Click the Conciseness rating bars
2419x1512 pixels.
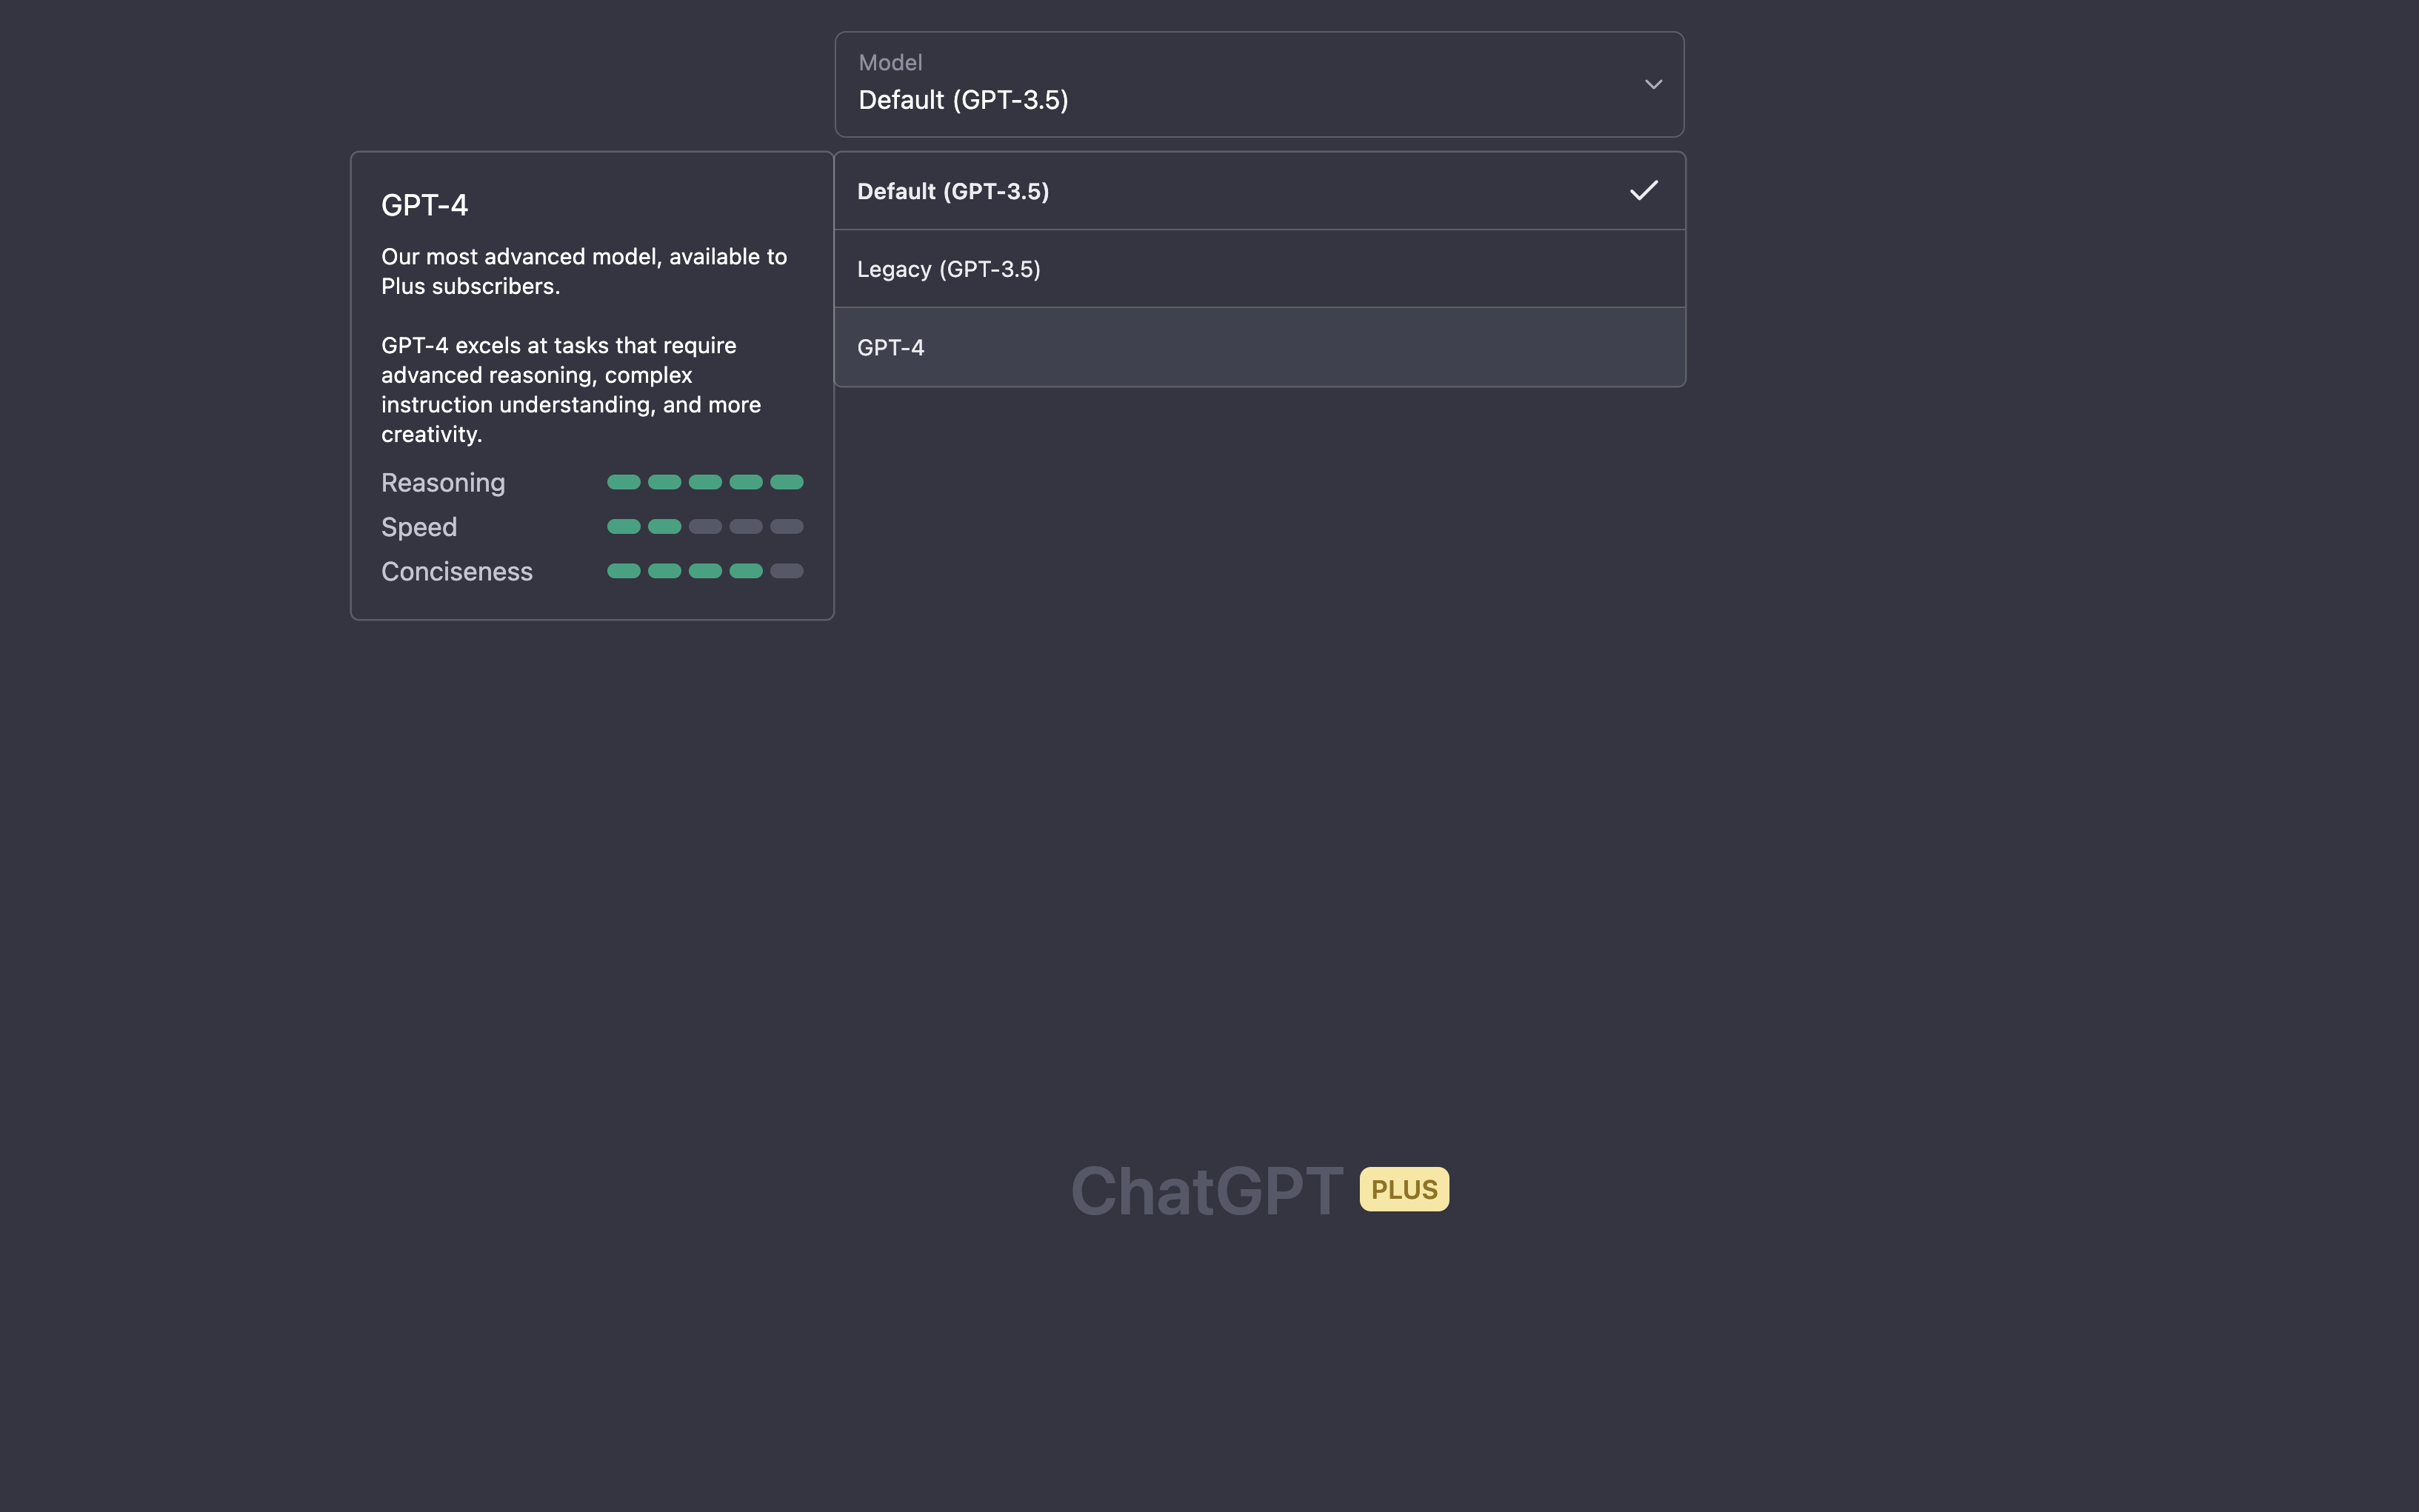click(705, 571)
